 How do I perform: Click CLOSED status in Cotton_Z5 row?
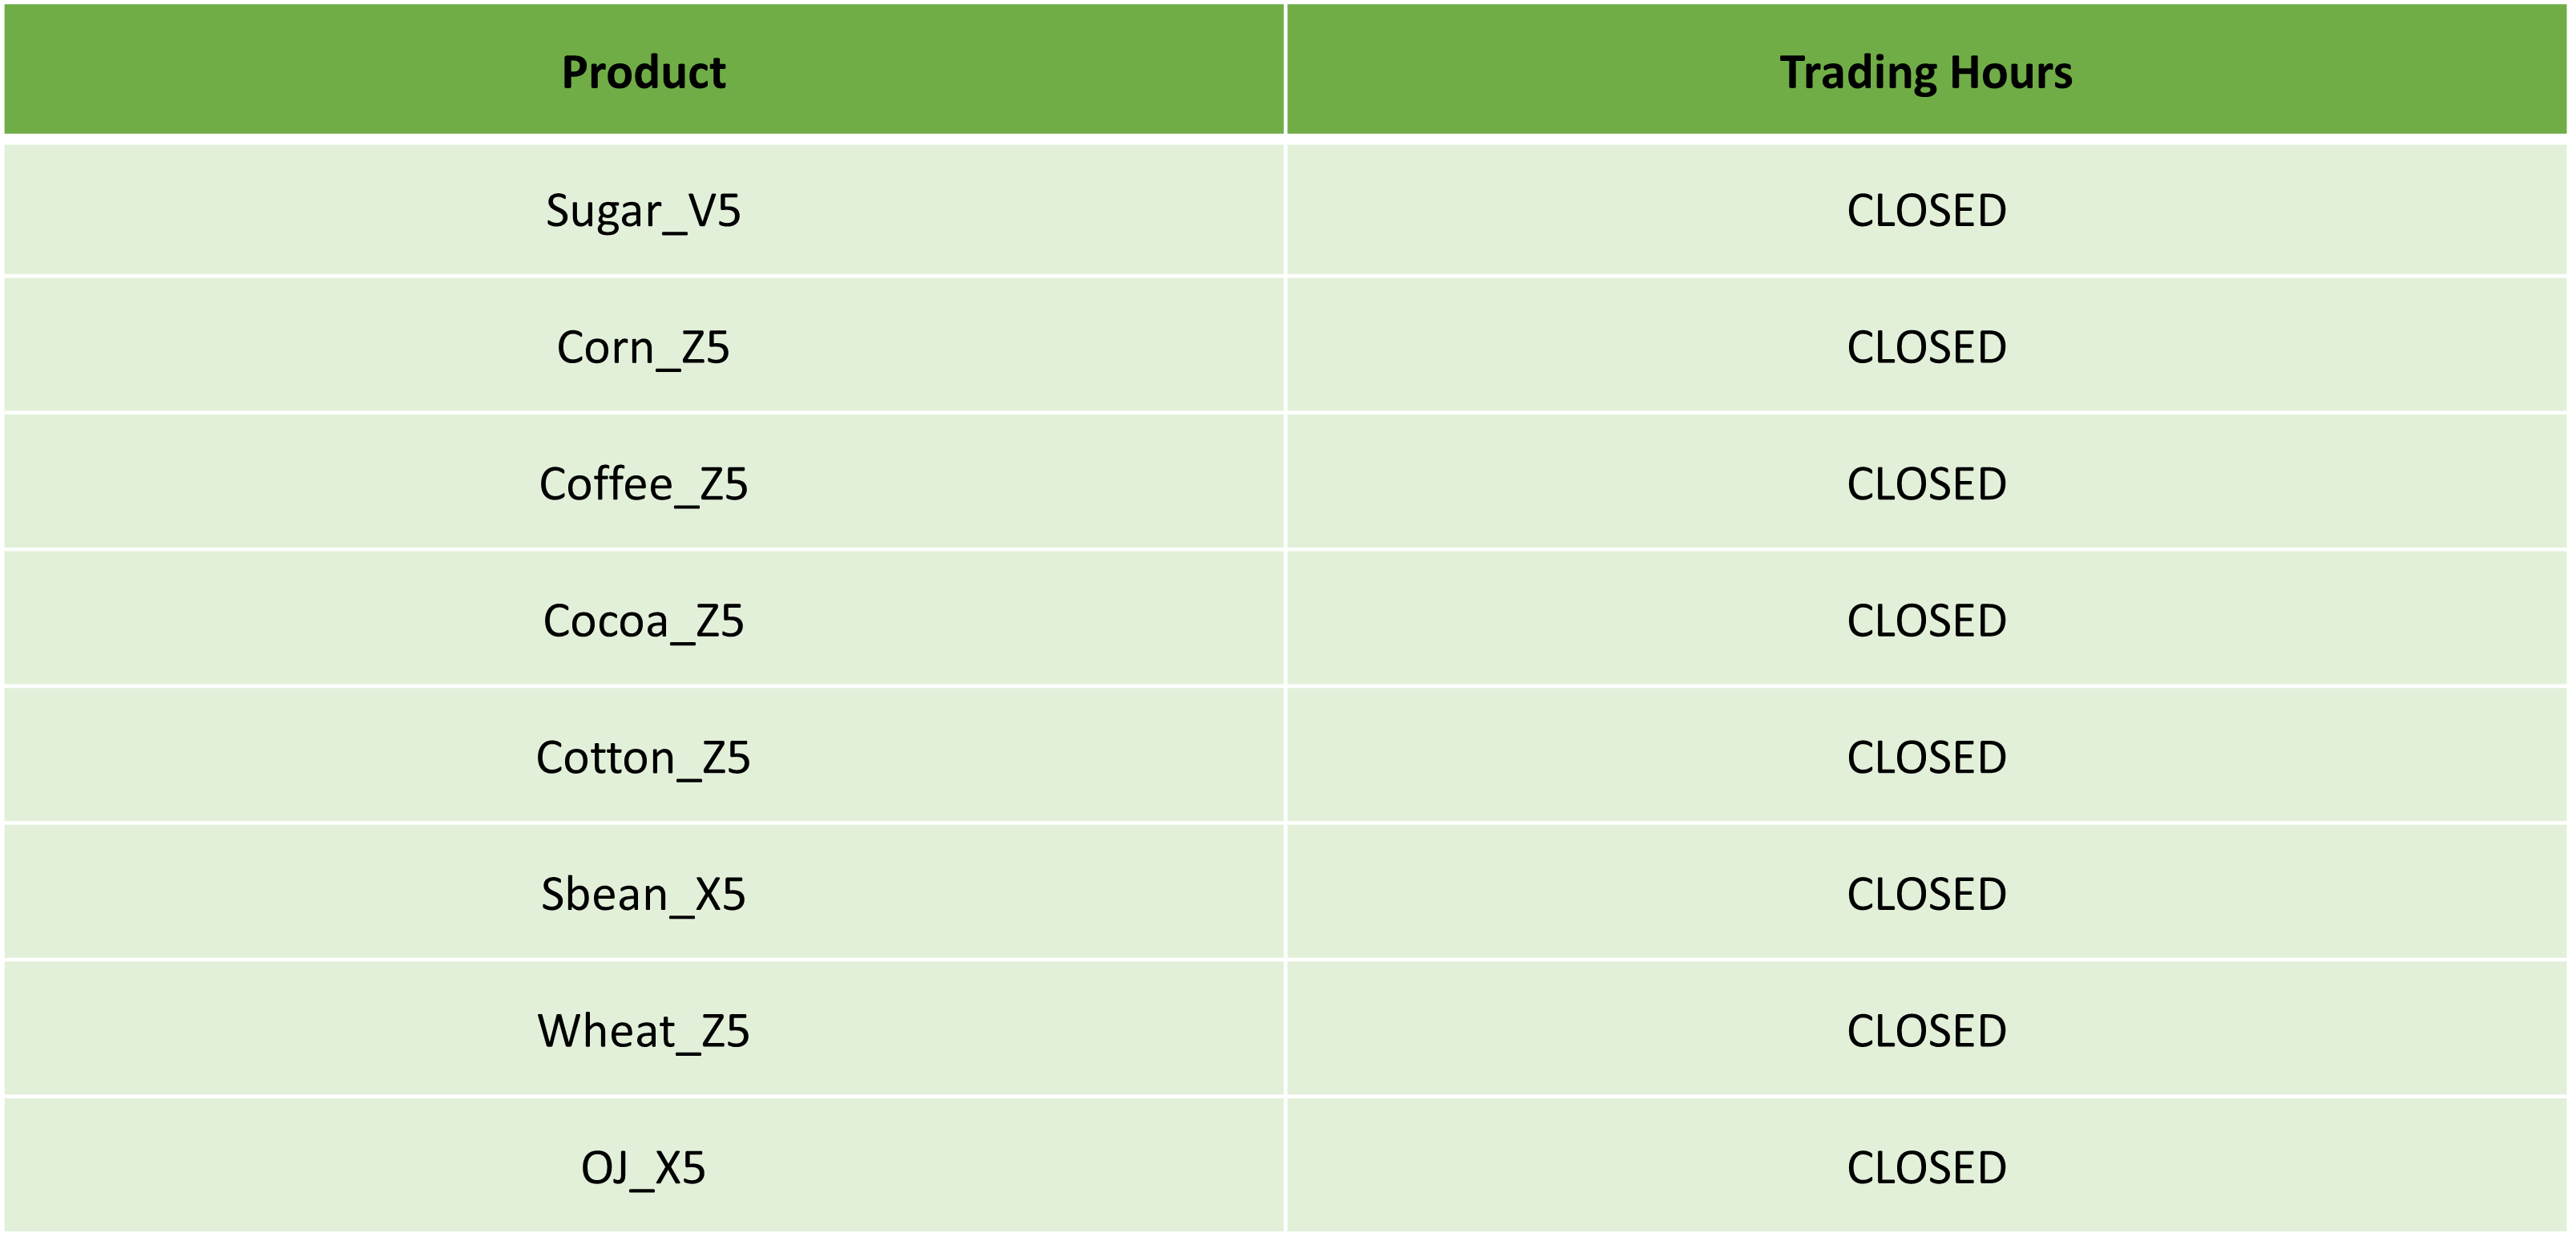(x=1926, y=758)
